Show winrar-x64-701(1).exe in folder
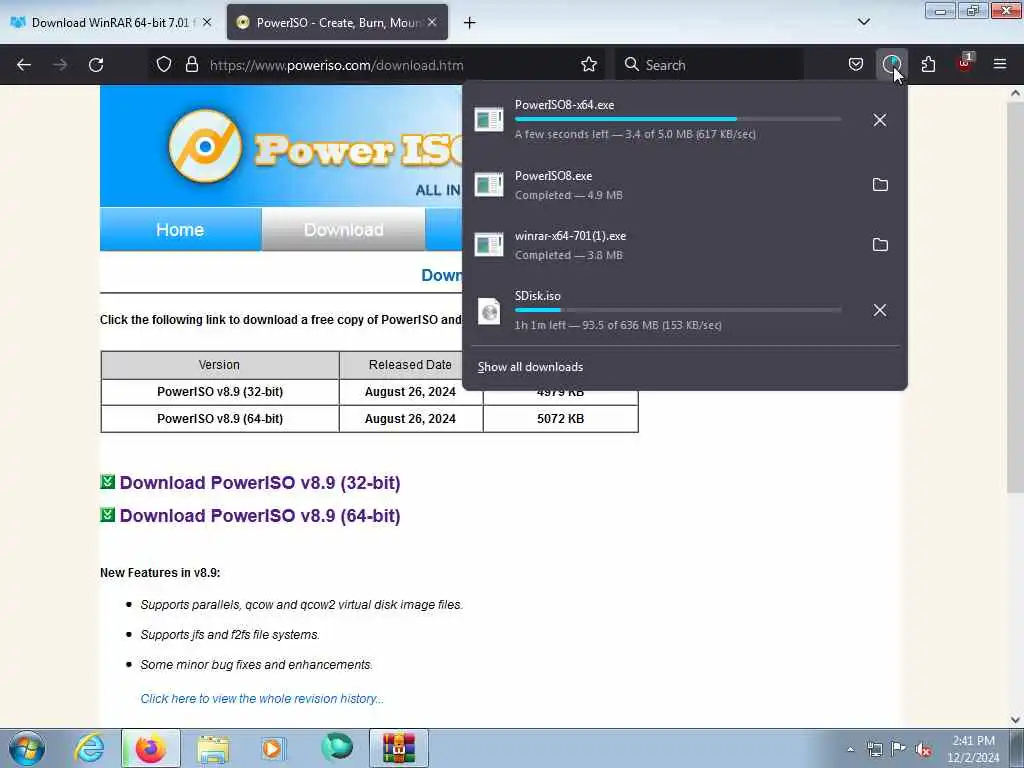 coord(880,245)
